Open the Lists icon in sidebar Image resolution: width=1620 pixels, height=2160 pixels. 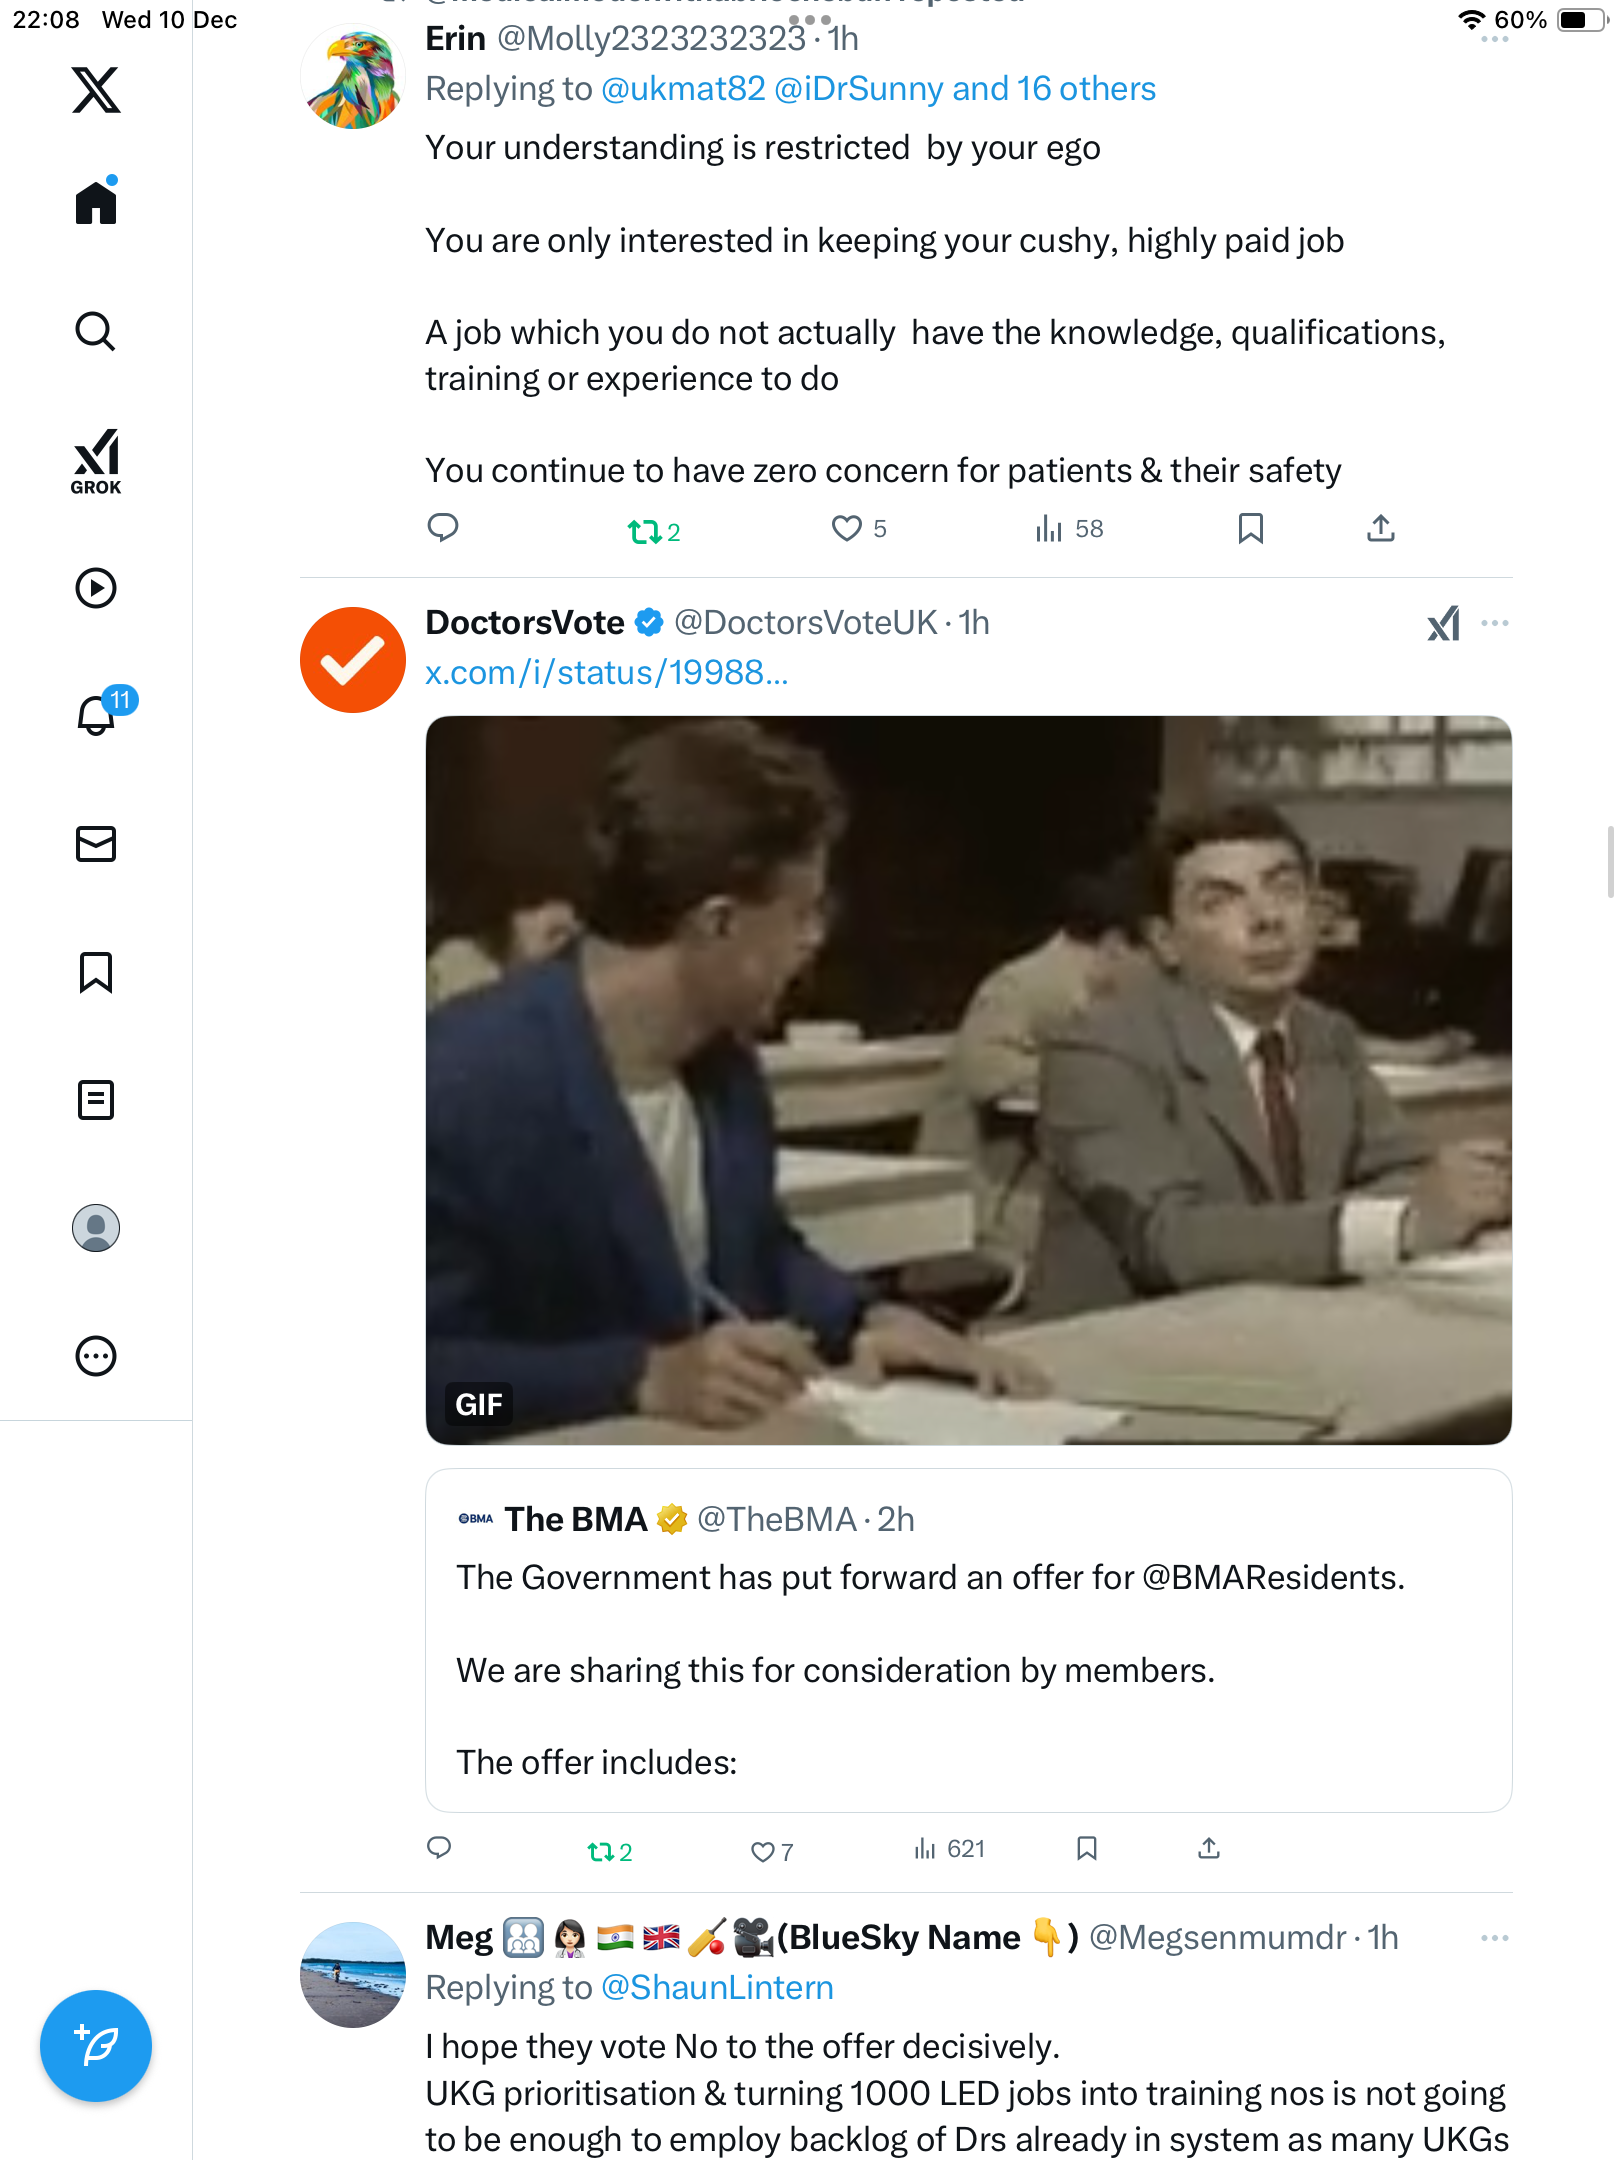(96, 1100)
